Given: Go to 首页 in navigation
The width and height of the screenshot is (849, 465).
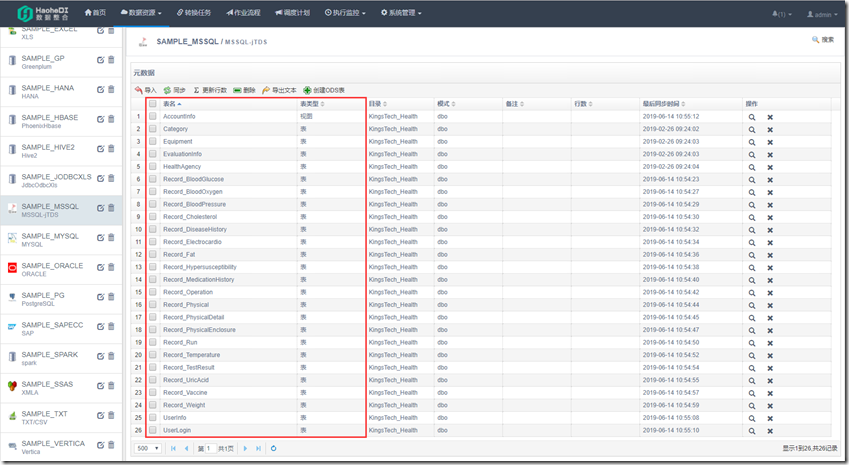Looking at the screenshot, I should click(x=95, y=12).
